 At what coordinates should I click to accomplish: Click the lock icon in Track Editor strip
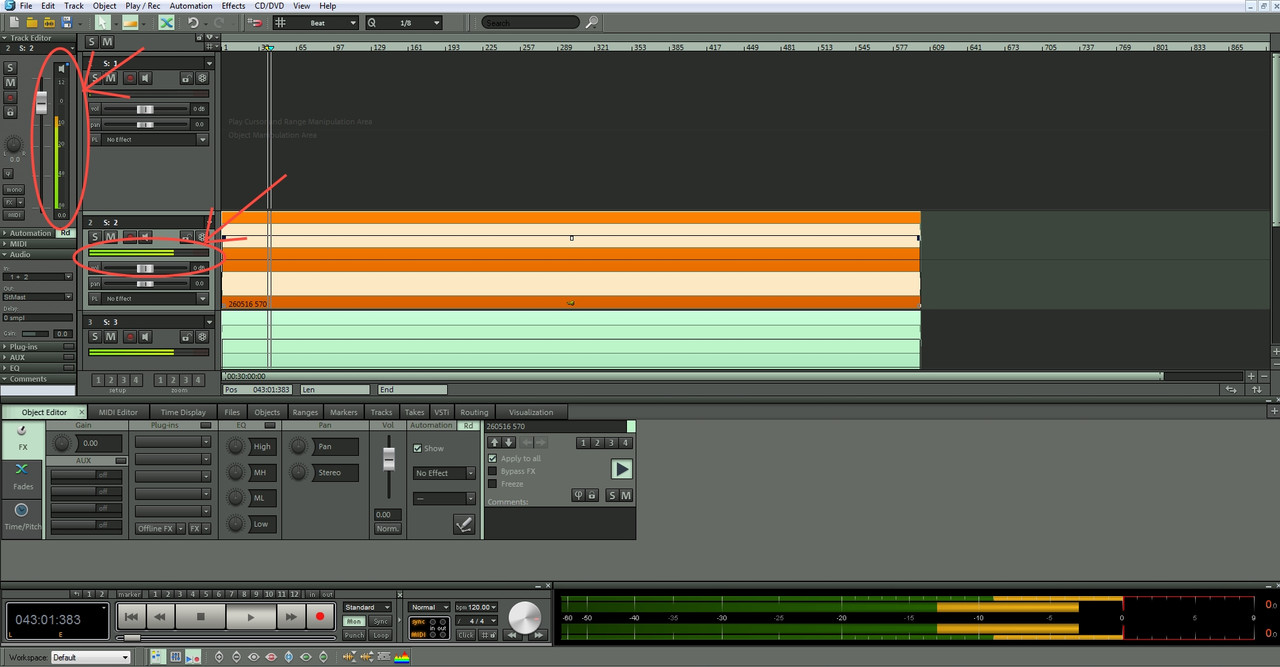point(10,112)
